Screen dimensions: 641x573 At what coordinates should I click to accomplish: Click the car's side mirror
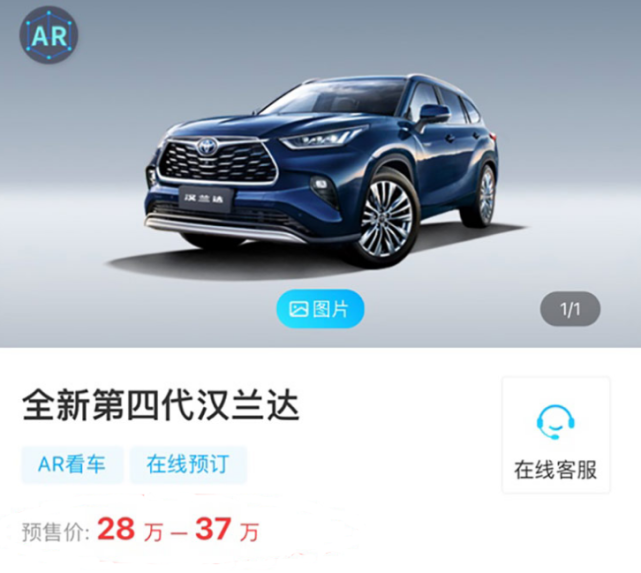tap(433, 114)
